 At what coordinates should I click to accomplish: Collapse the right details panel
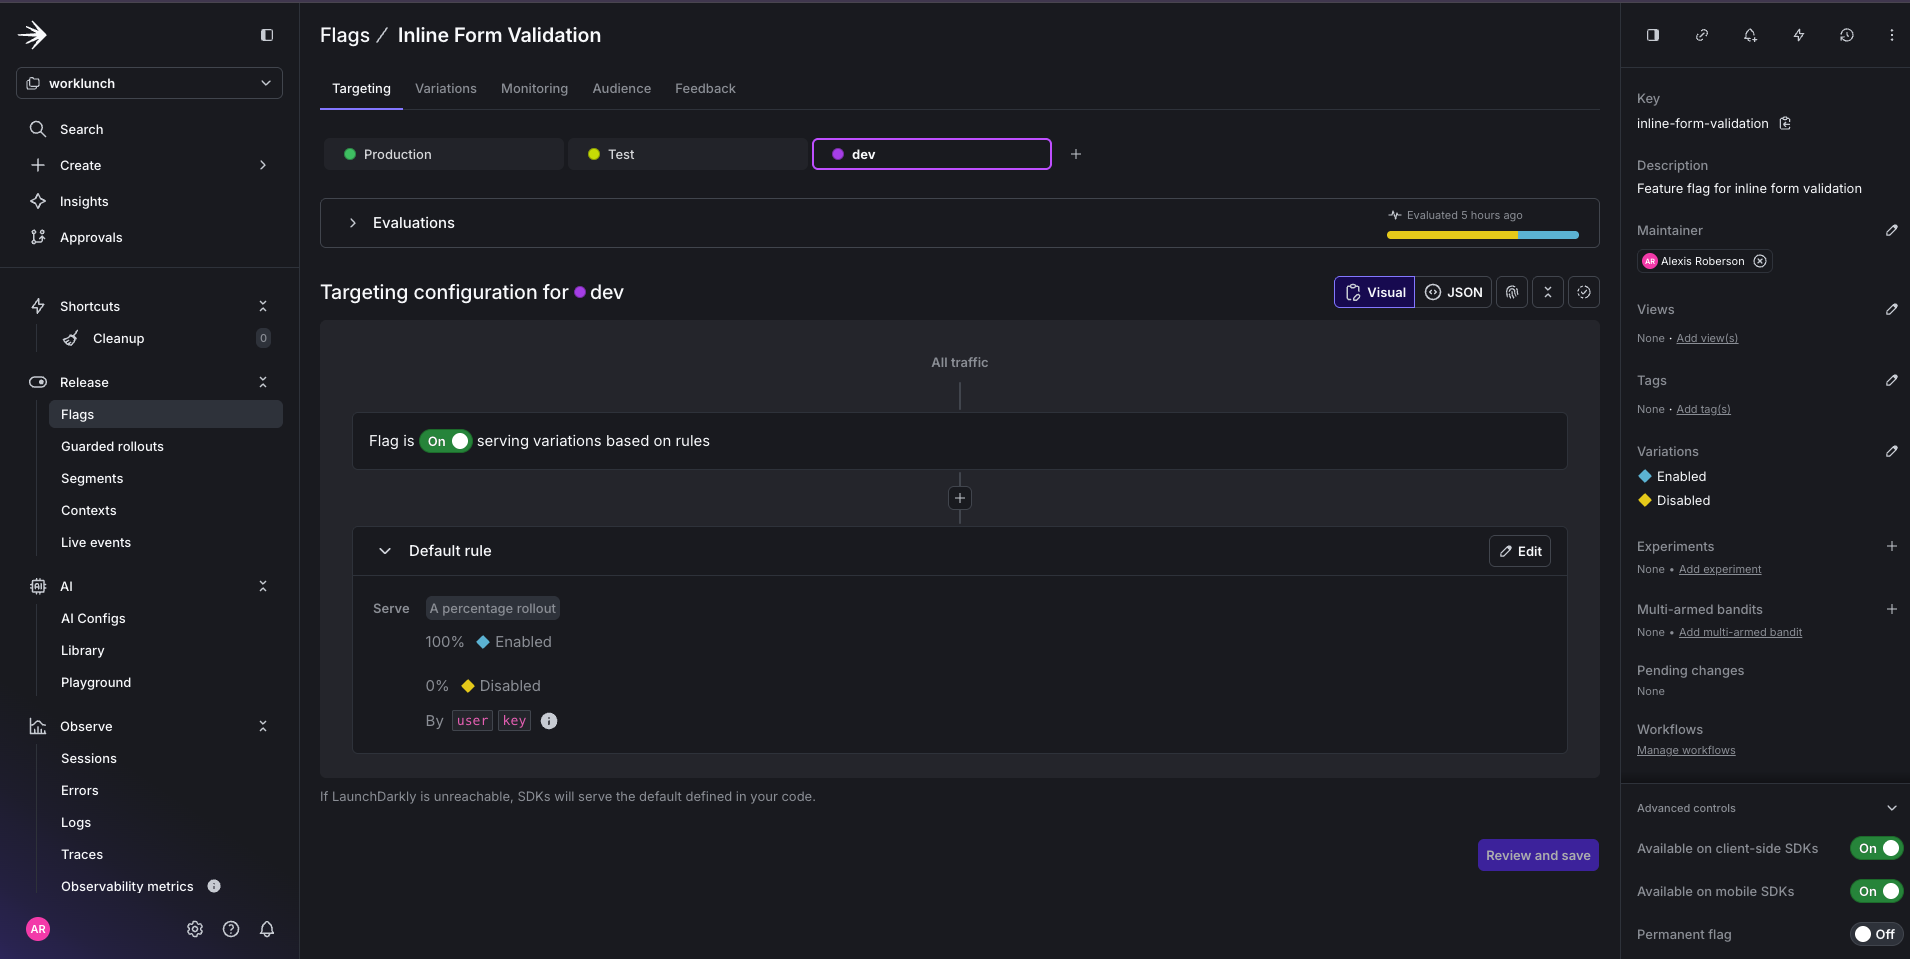pyautogui.click(x=1651, y=35)
